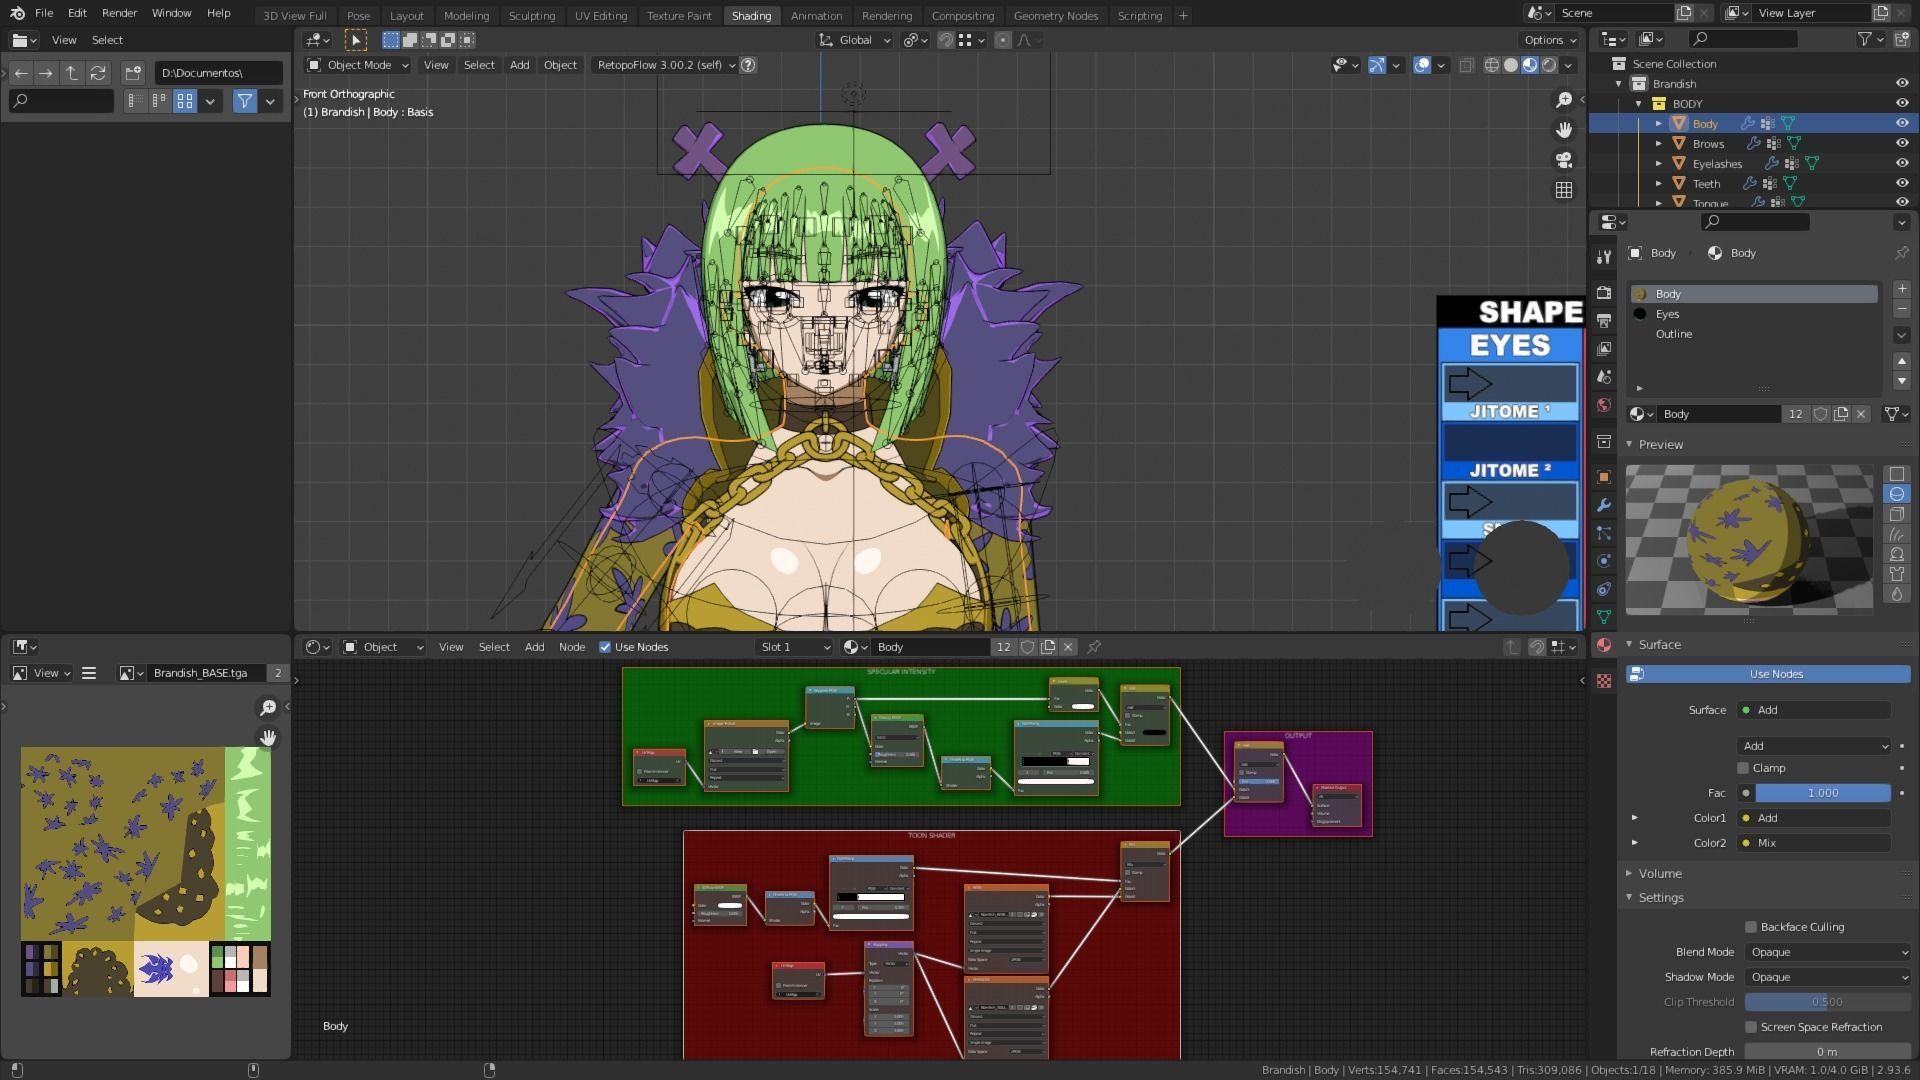This screenshot has width=1920, height=1080.
Task: Open Object Mode dropdown in viewport
Action: pos(358,65)
